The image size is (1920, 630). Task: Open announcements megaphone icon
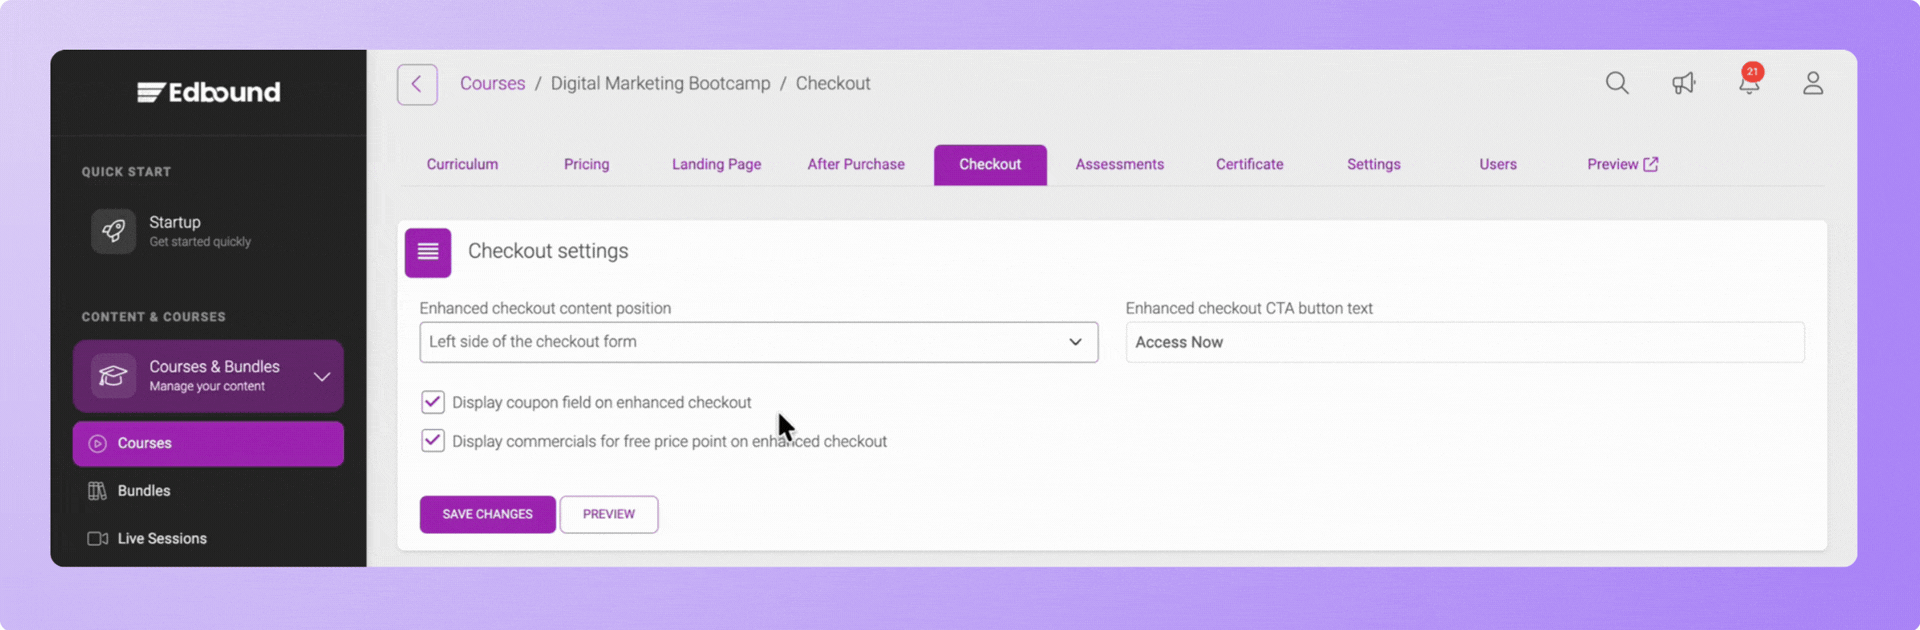(1684, 84)
